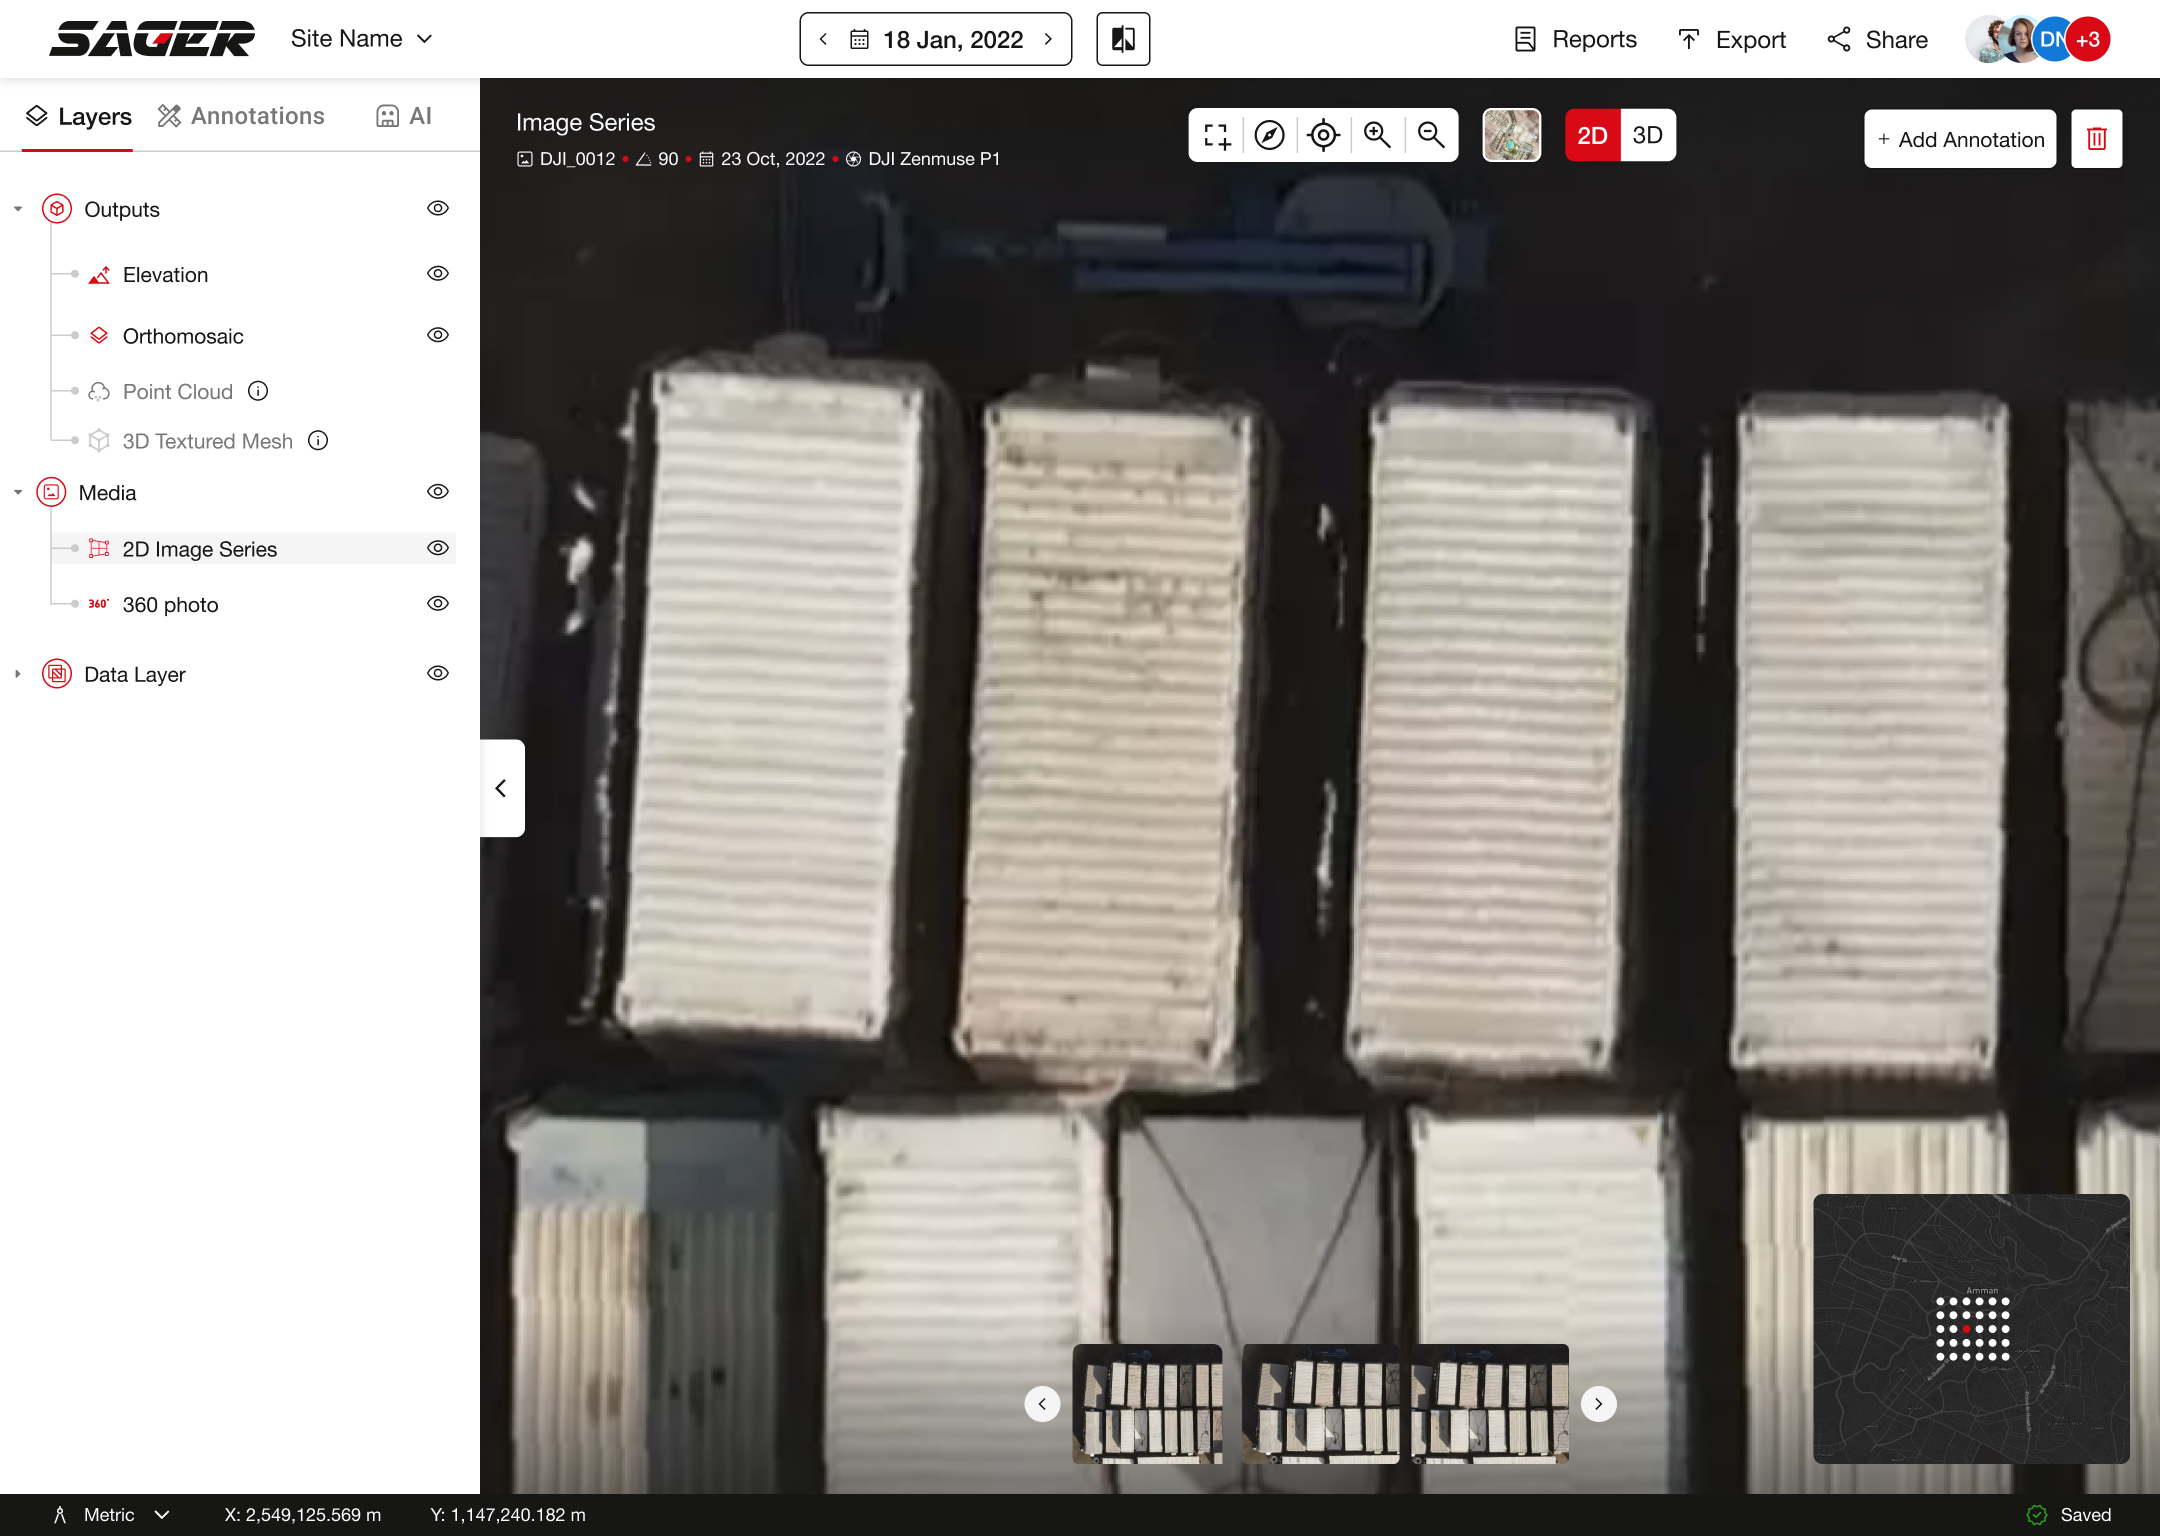Open the compare split-view icon
The height and width of the screenshot is (1536, 2160).
pos(1123,39)
